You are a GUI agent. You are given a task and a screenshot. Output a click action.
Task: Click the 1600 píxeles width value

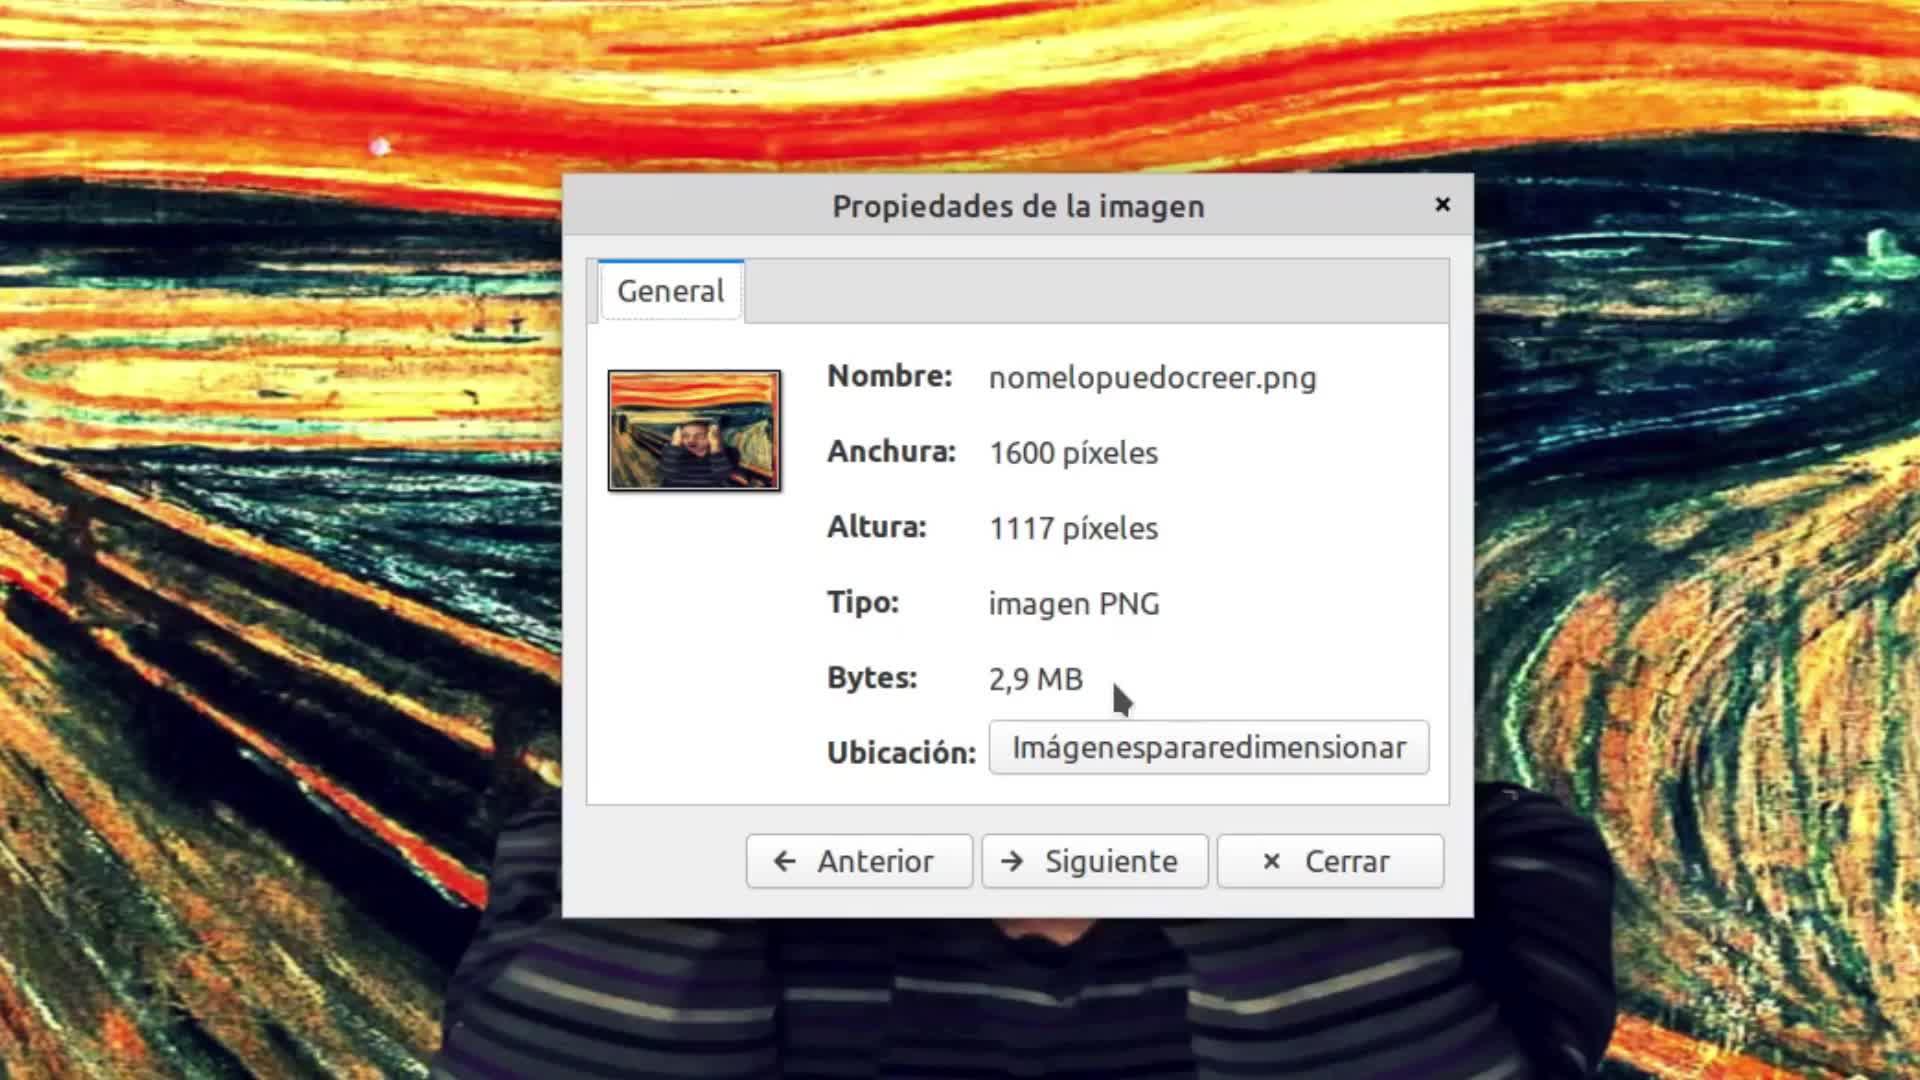coord(1073,453)
